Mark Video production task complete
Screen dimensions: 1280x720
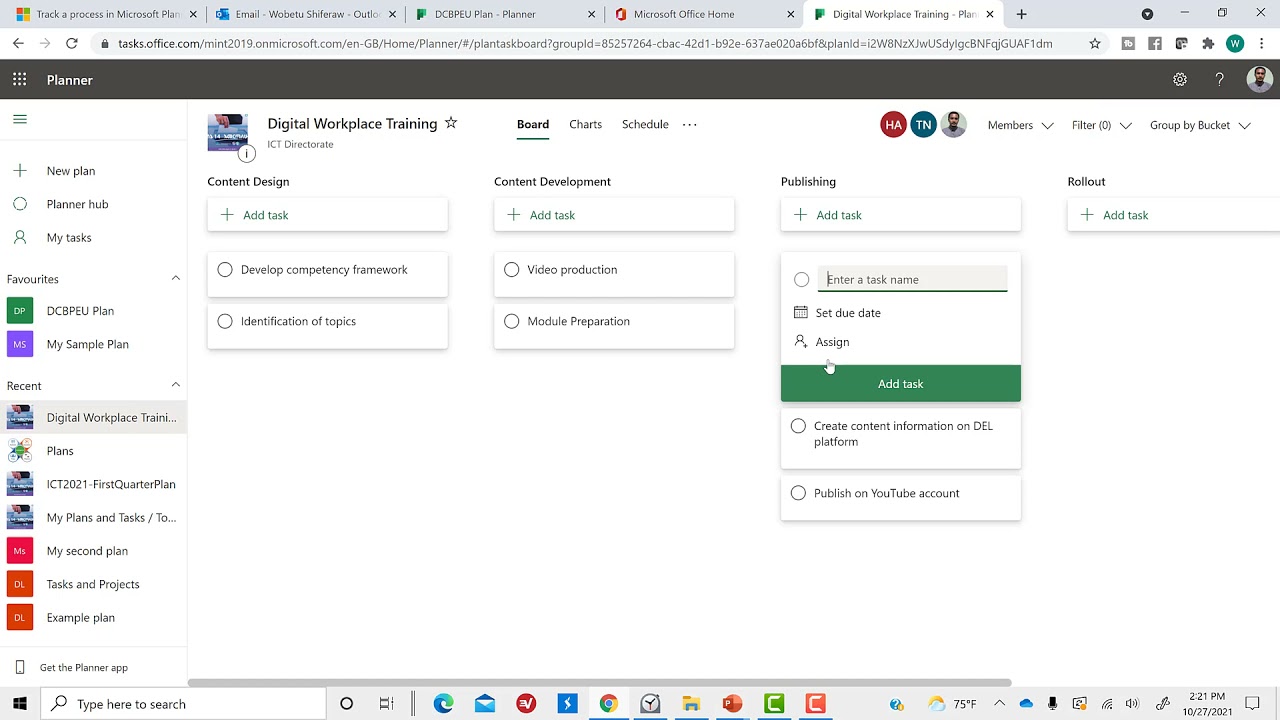pos(512,270)
